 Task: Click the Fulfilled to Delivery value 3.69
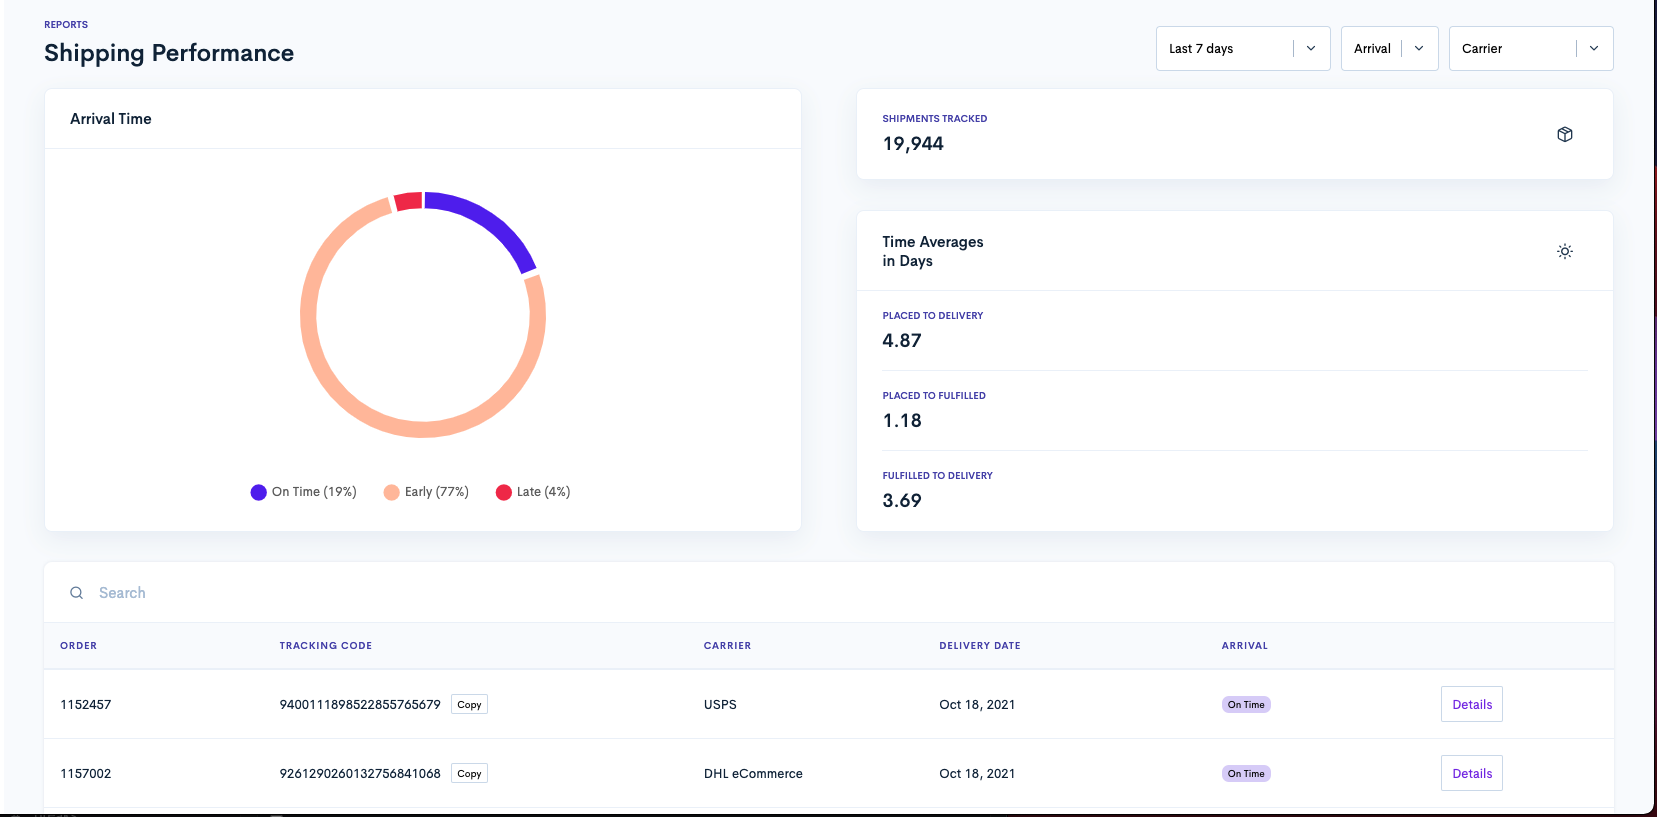click(902, 501)
